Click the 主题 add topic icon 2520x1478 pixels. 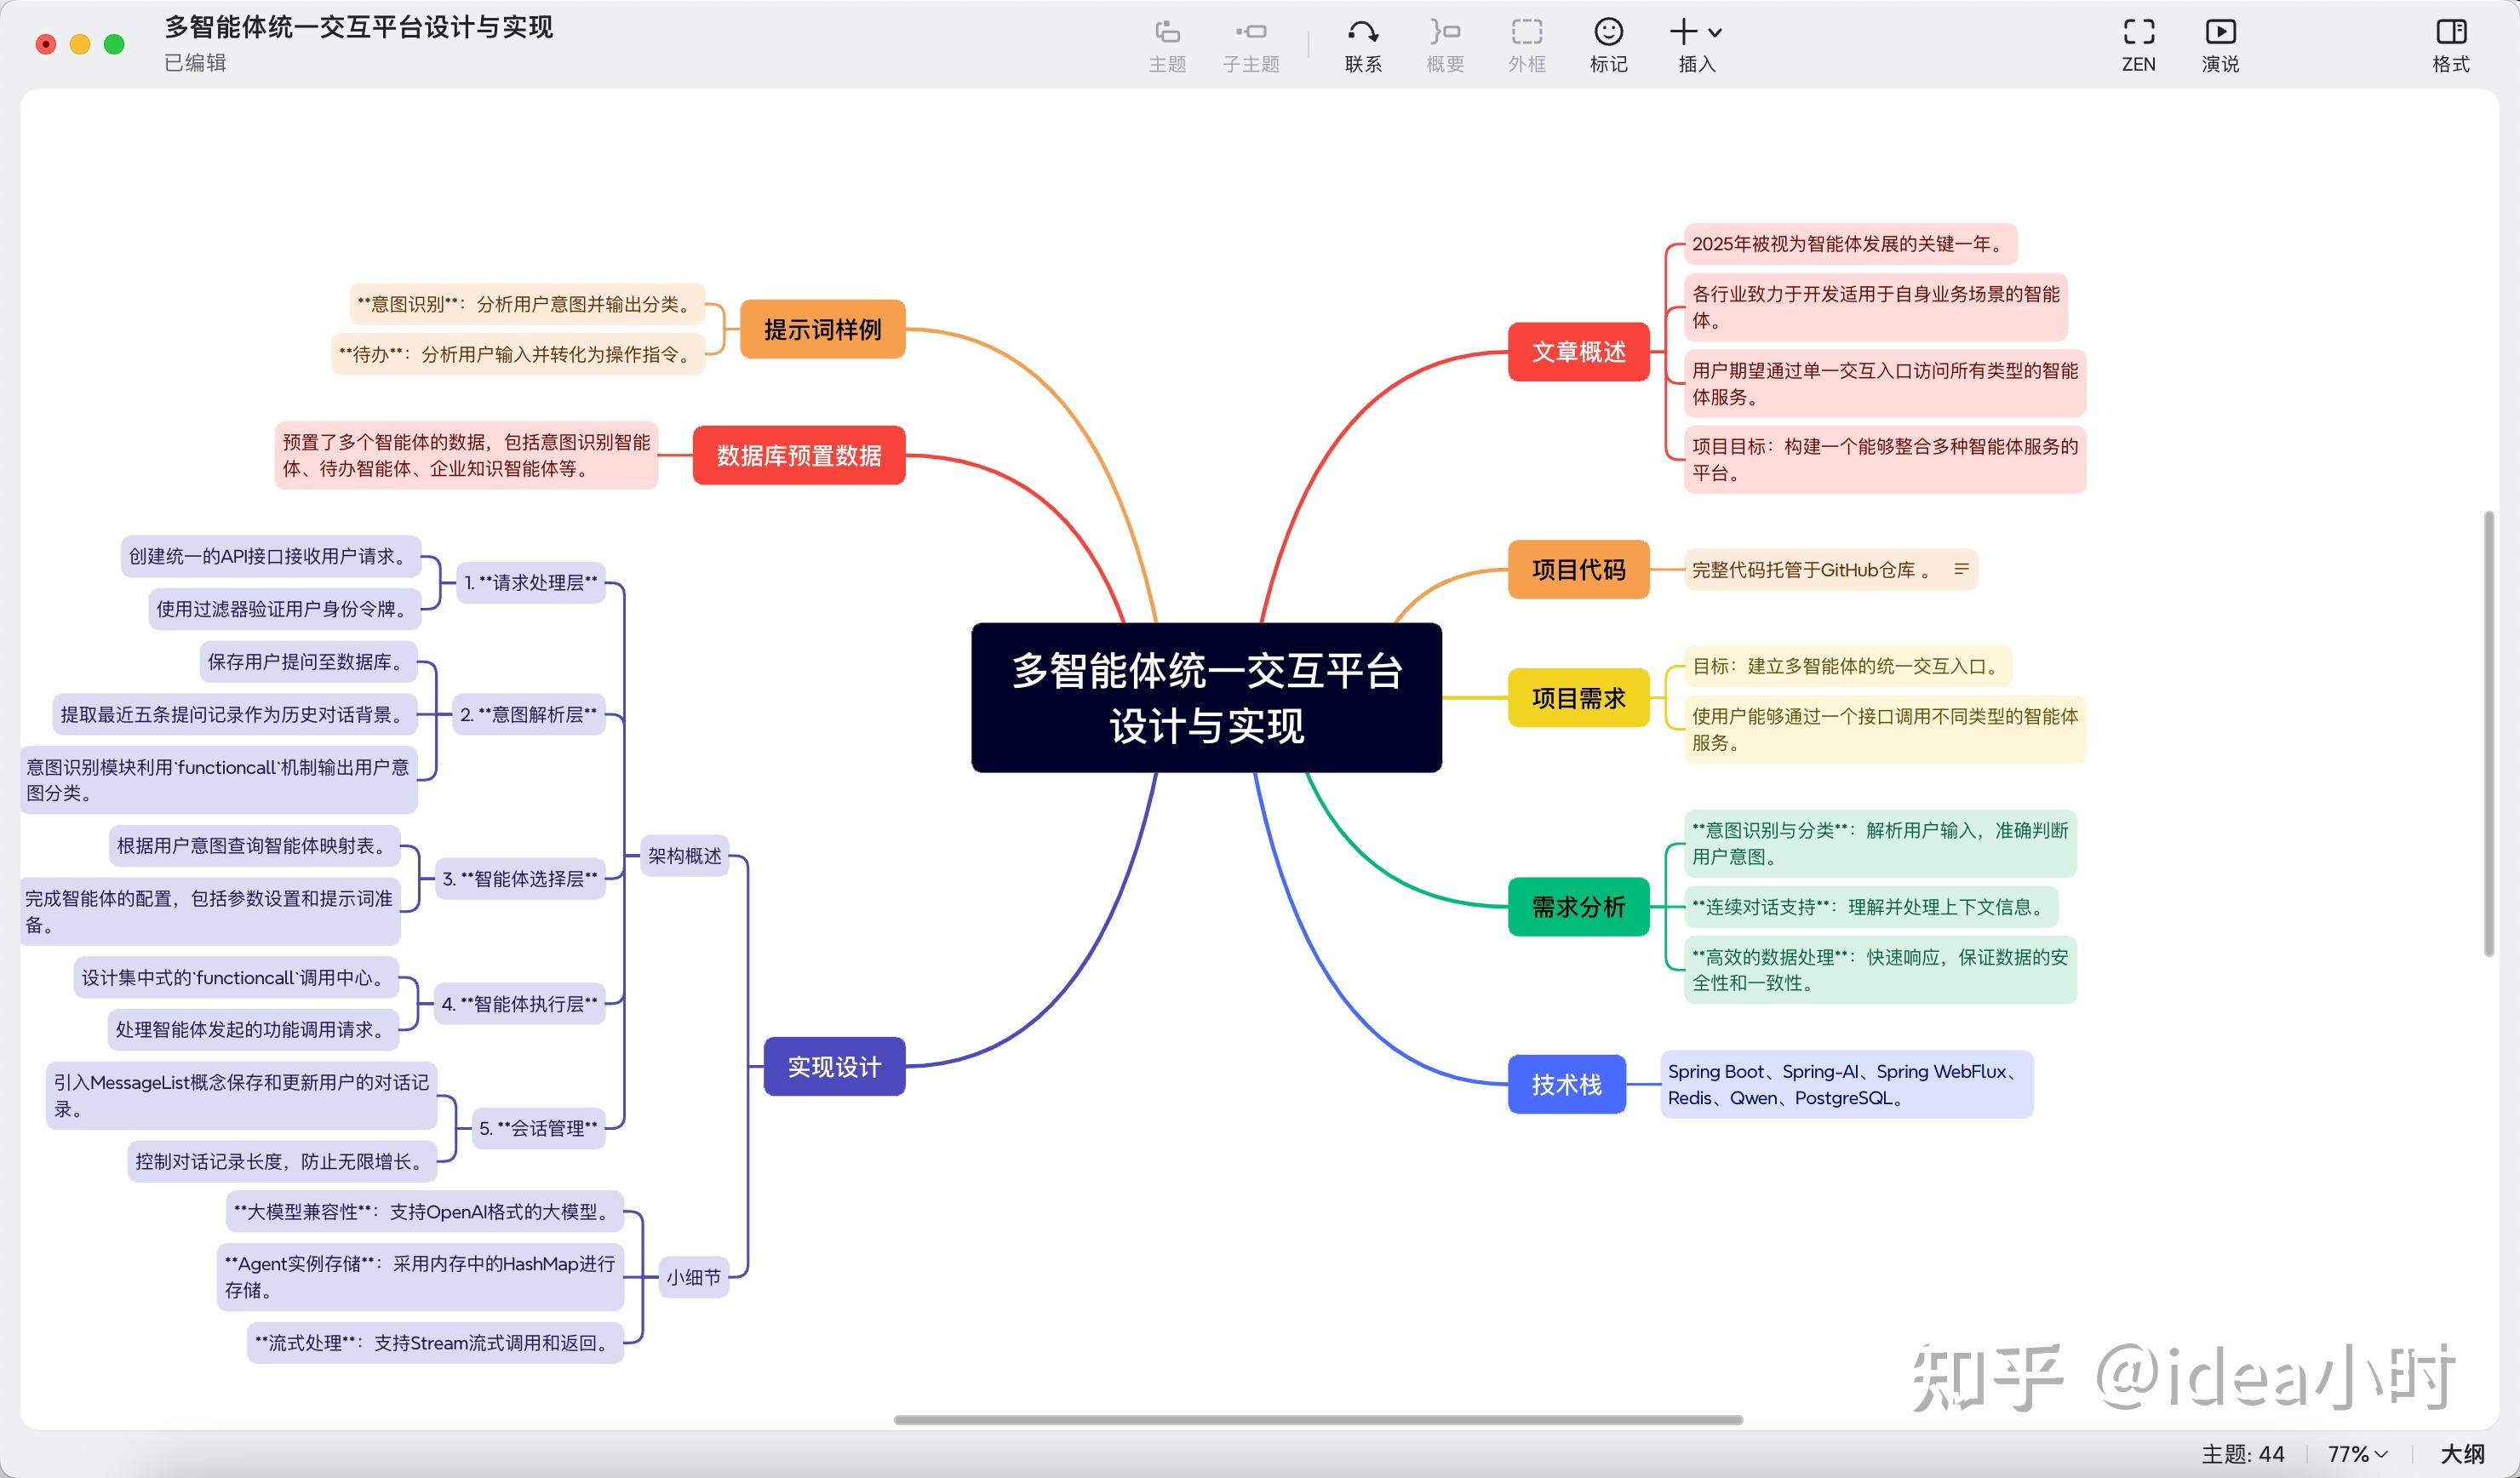1167,33
